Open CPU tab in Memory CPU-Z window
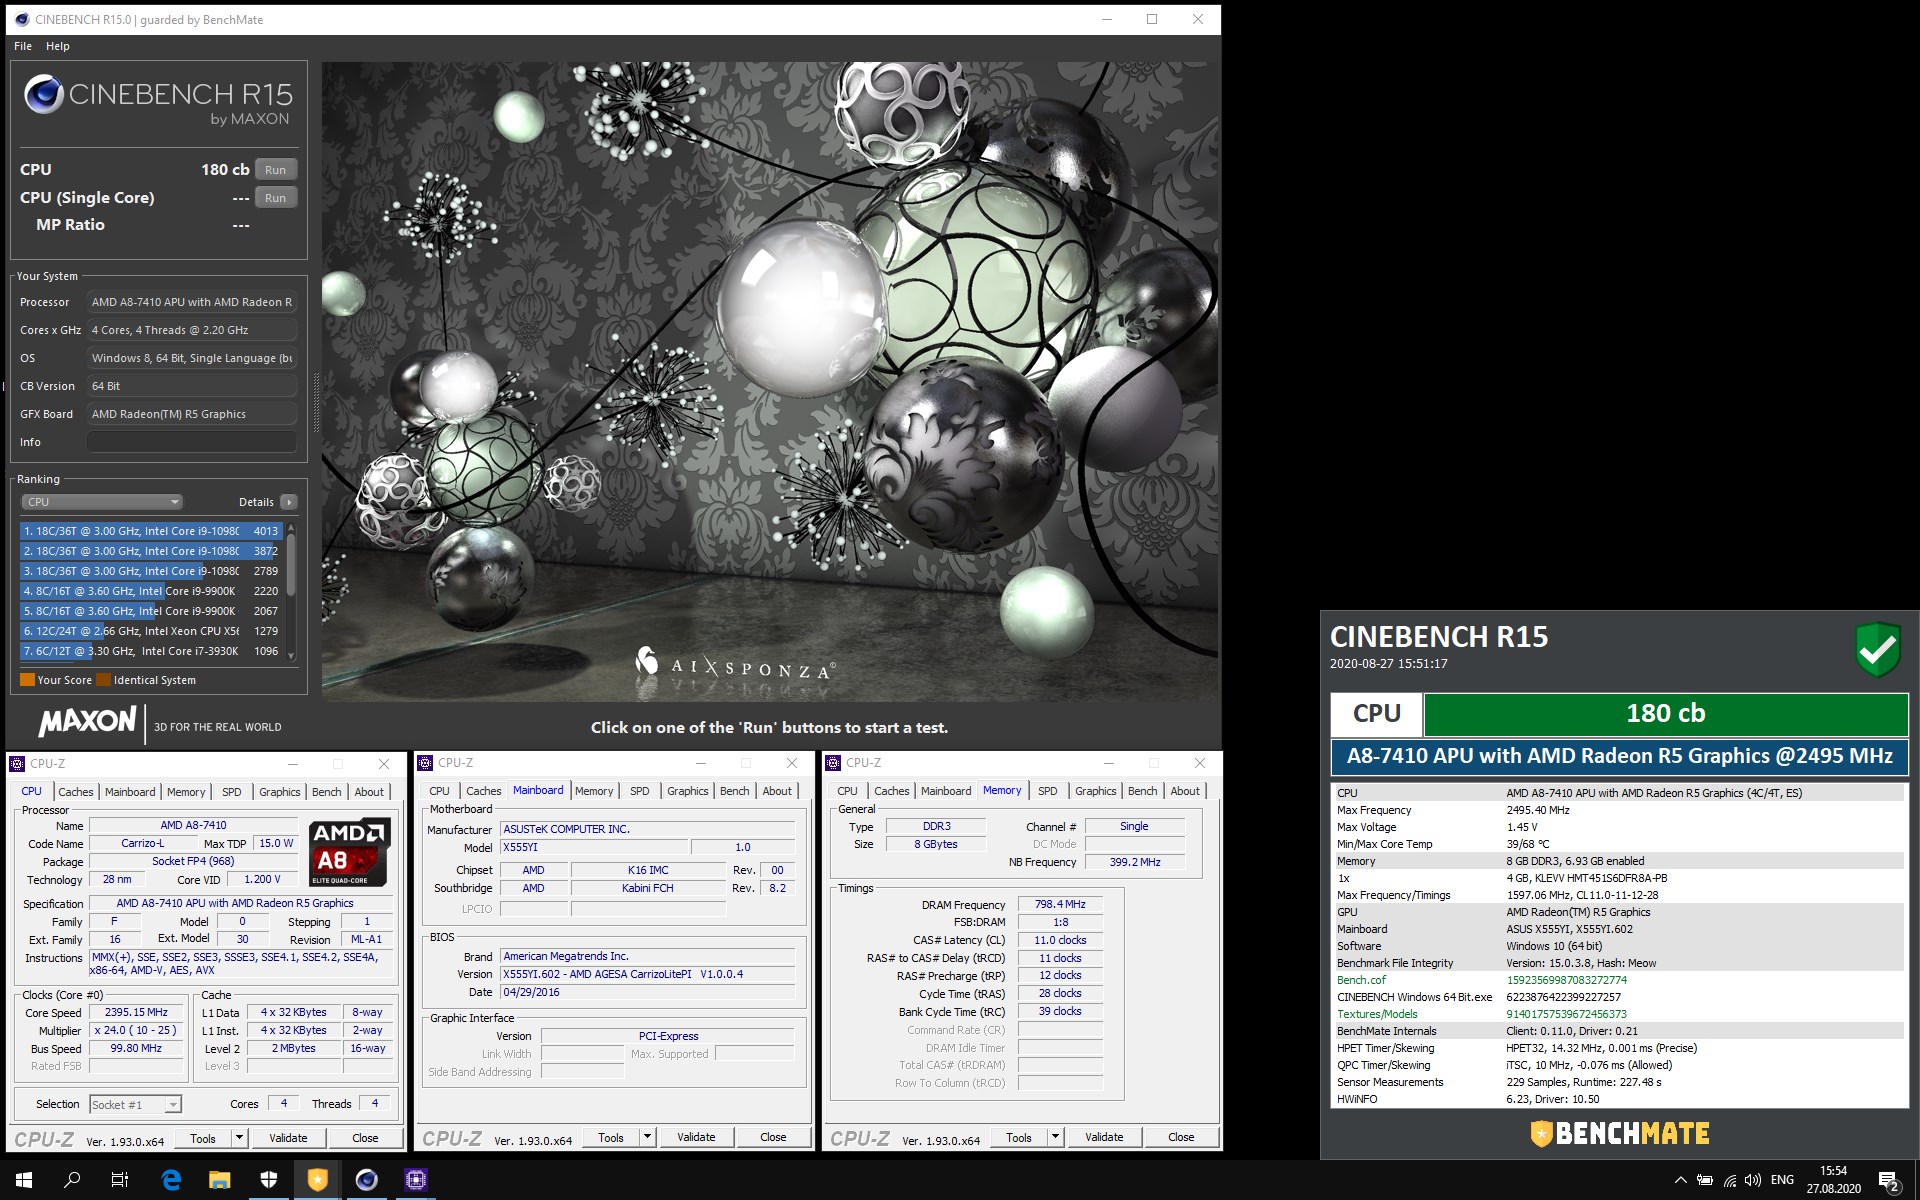Image resolution: width=1920 pixels, height=1200 pixels. pyautogui.click(x=847, y=791)
